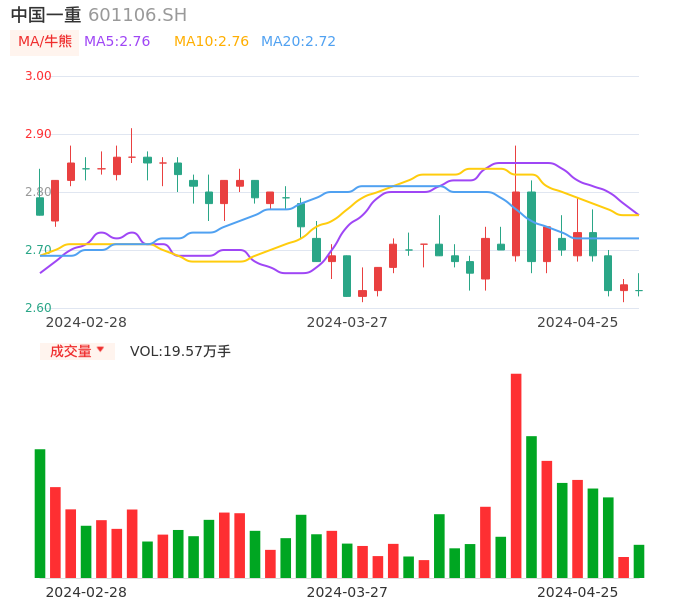Click the 601106.SH stock code
Screen dimensions: 686x606
(x=137, y=15)
